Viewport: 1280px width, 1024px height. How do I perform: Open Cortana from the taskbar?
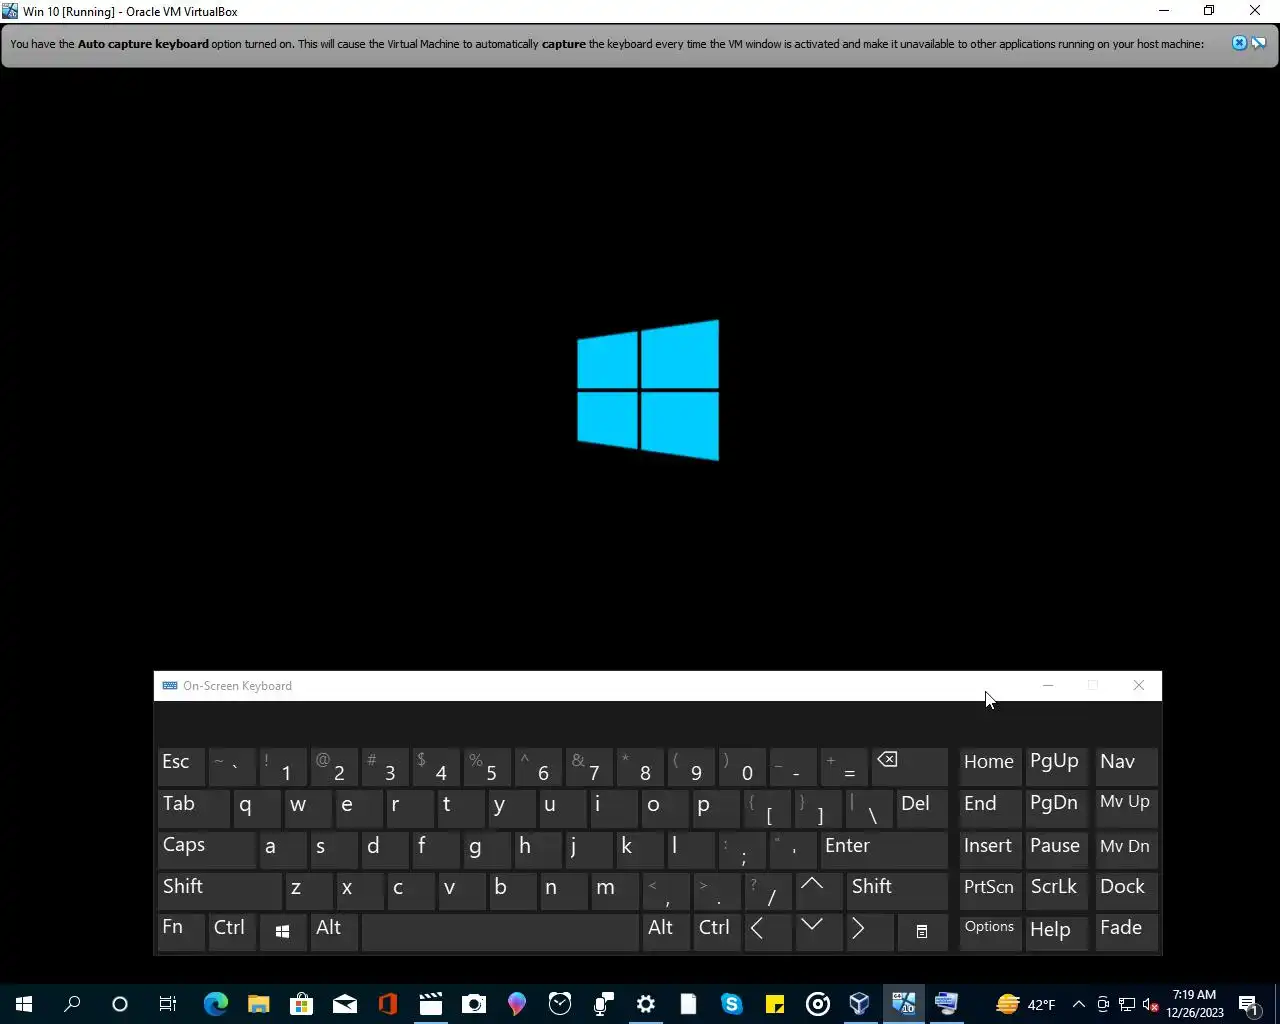click(120, 1004)
